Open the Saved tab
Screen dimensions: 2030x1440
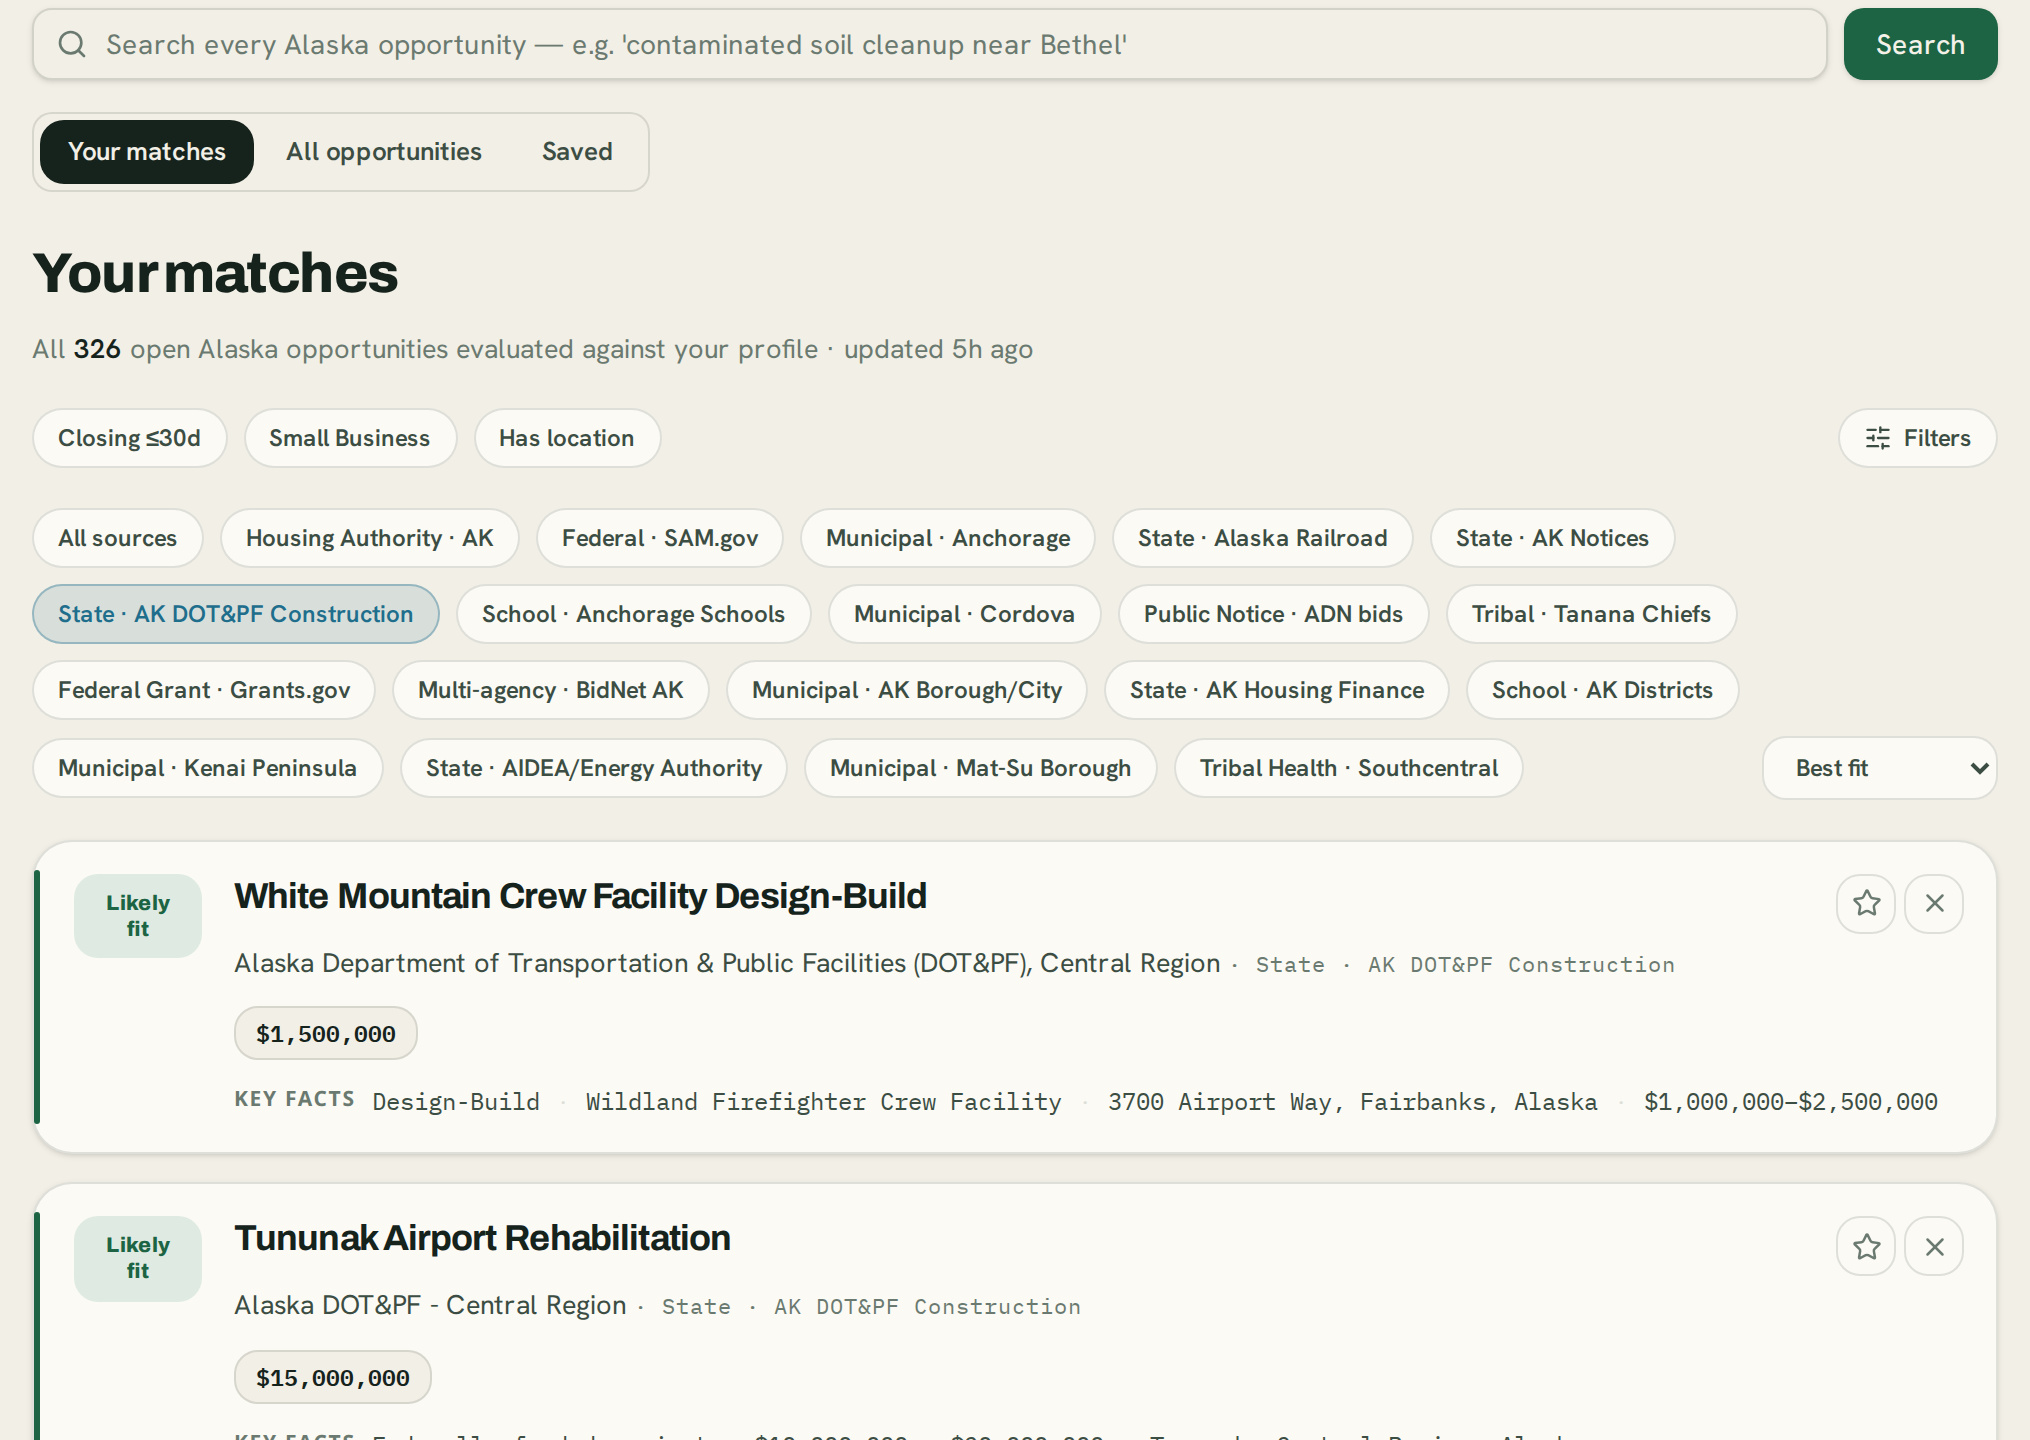(x=577, y=152)
